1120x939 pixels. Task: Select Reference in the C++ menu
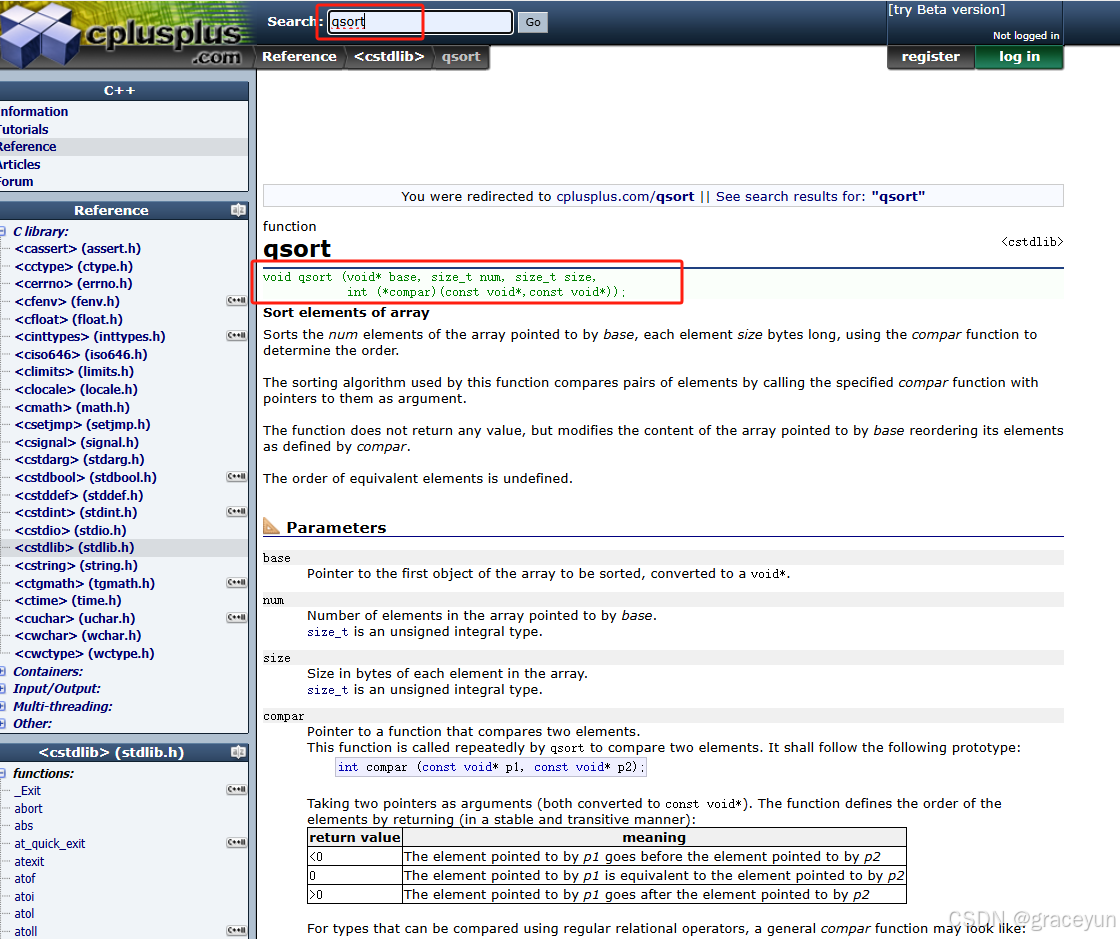tap(28, 146)
